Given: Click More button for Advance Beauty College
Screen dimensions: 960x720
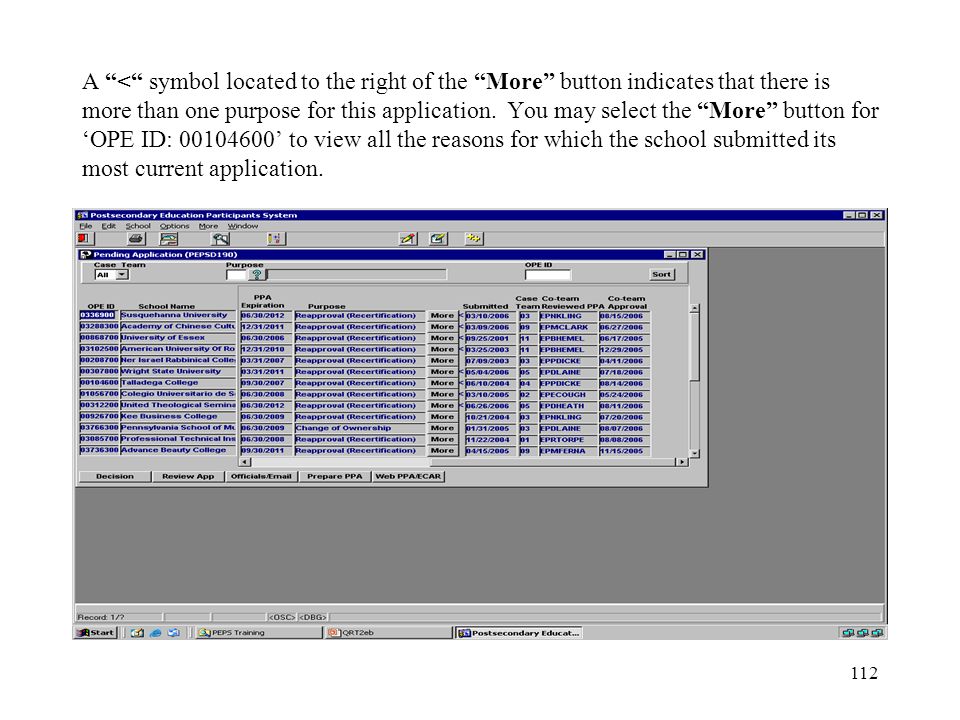Looking at the screenshot, I should (442, 451).
